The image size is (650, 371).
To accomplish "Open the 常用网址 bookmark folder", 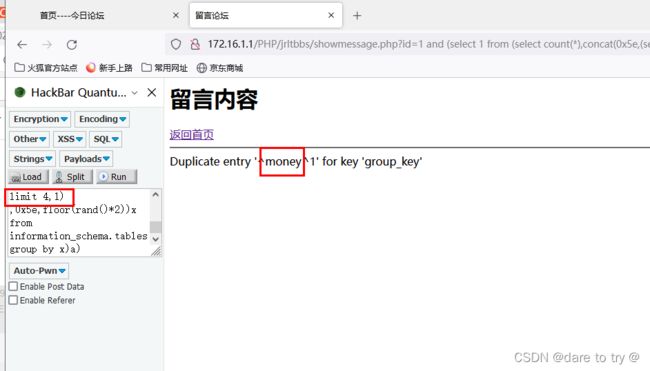I will 165,68.
